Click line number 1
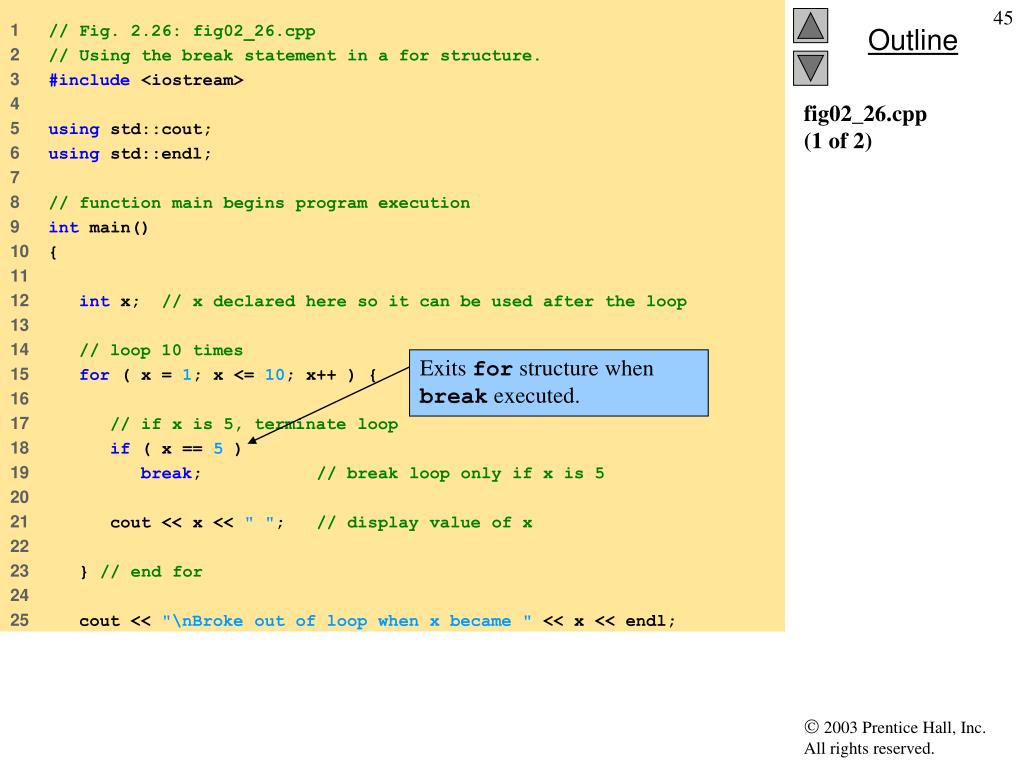1024x768 pixels. click(14, 30)
